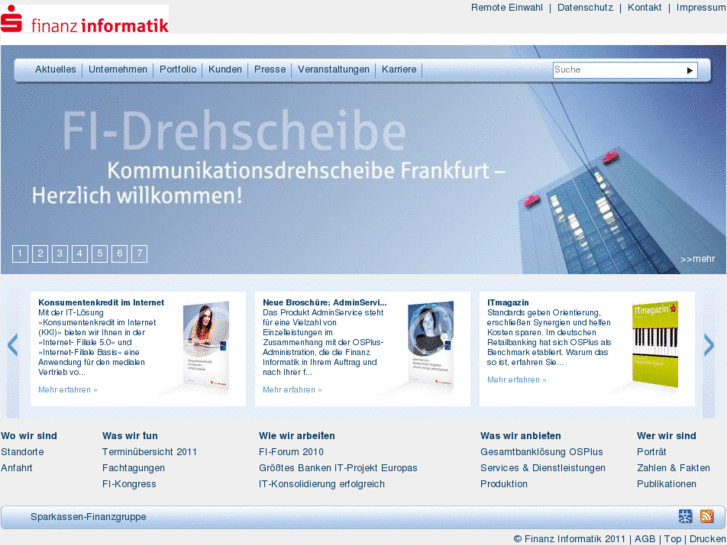Go to previous teaser with left arrow
The image size is (727, 545).
click(x=13, y=345)
